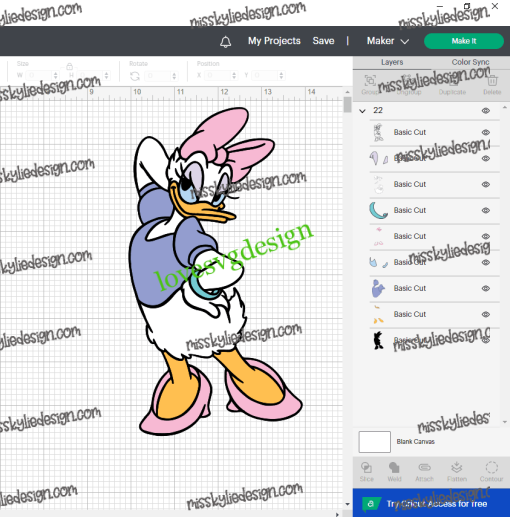510x517 pixels.
Task: Select the lavender eyelid layer thumbnail
Action: pos(378,158)
